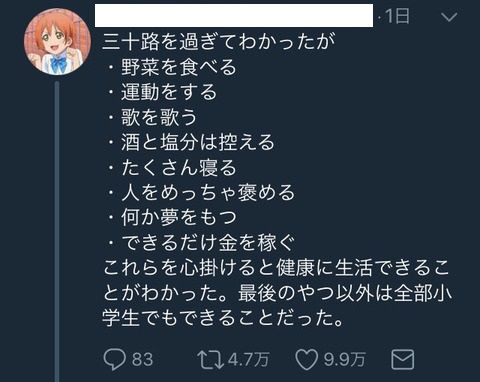
Task: Like the tweet with heart icon
Action: click(x=307, y=360)
